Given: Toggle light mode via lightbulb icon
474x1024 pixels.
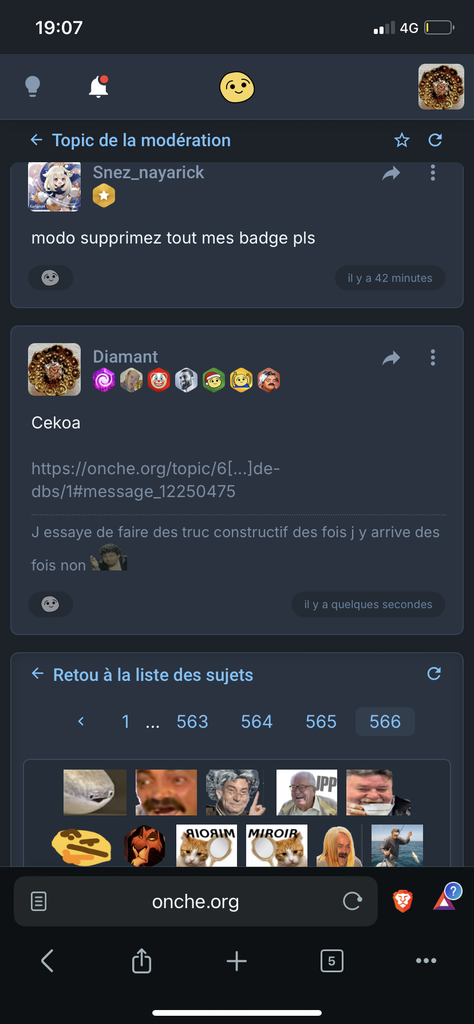Looking at the screenshot, I should [33, 87].
